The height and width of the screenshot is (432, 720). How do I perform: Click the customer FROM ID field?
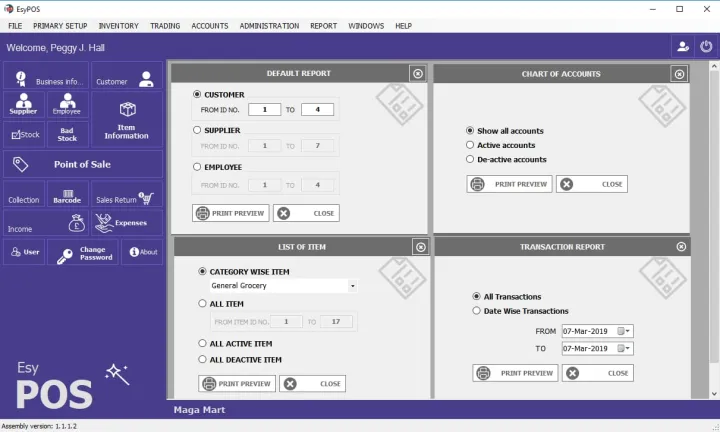tap(264, 109)
